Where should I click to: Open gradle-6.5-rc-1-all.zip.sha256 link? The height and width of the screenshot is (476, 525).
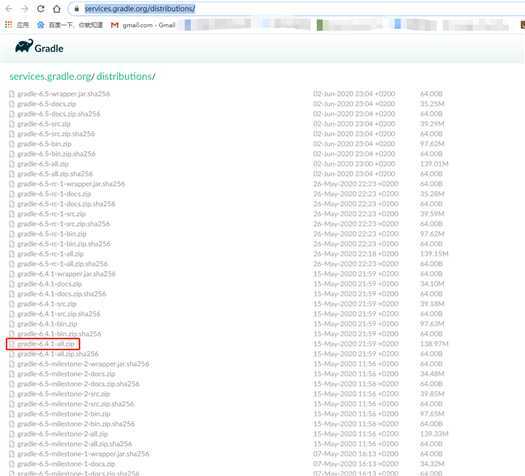[x=63, y=264]
